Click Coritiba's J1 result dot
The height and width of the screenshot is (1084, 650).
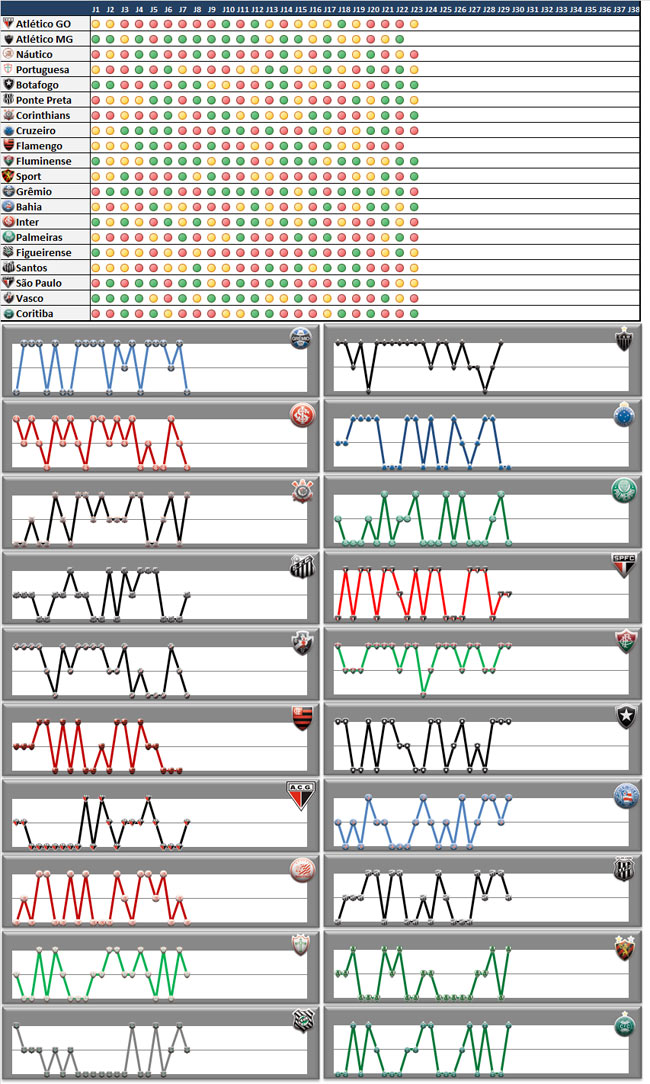[96, 314]
